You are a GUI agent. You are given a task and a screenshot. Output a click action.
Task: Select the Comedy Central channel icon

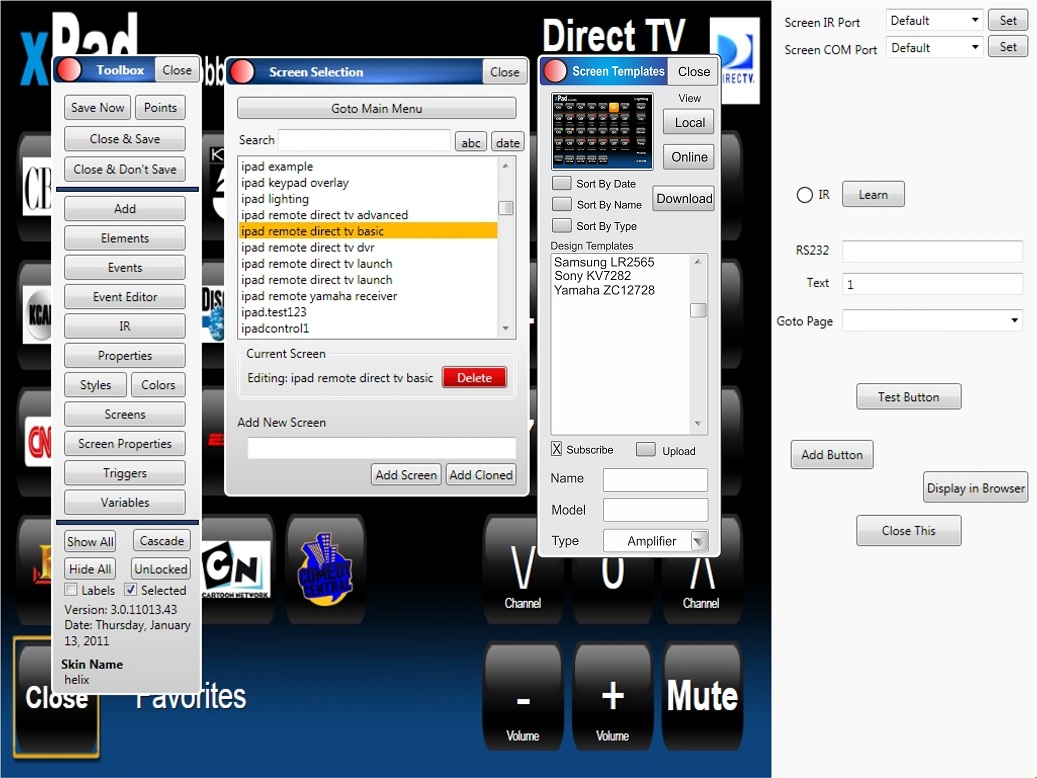pos(325,569)
